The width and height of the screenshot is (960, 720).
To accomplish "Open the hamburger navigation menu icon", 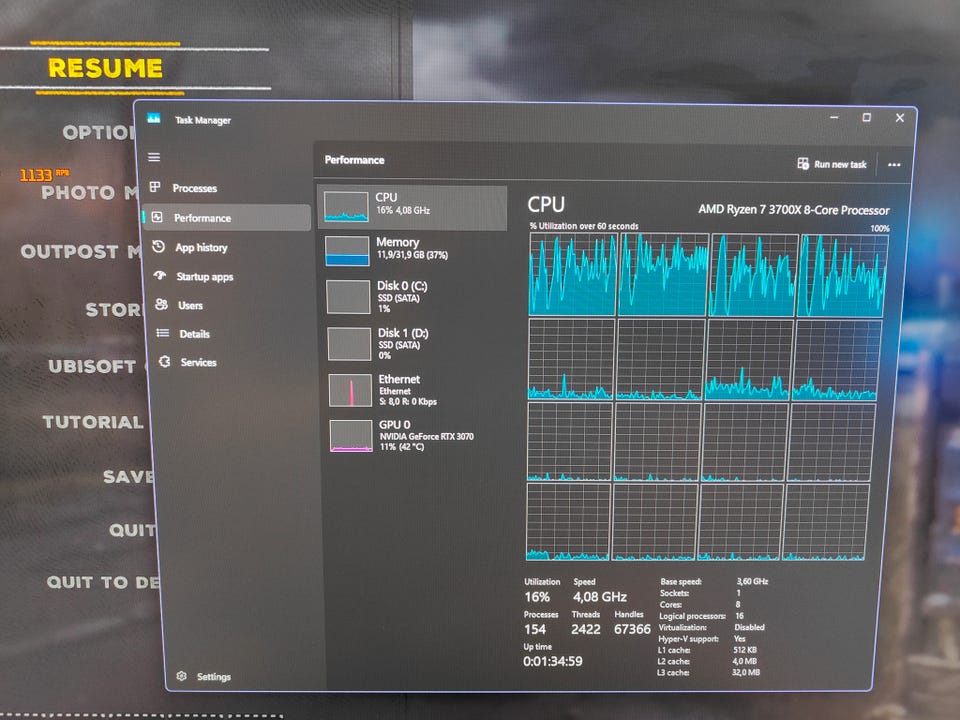I will [154, 157].
